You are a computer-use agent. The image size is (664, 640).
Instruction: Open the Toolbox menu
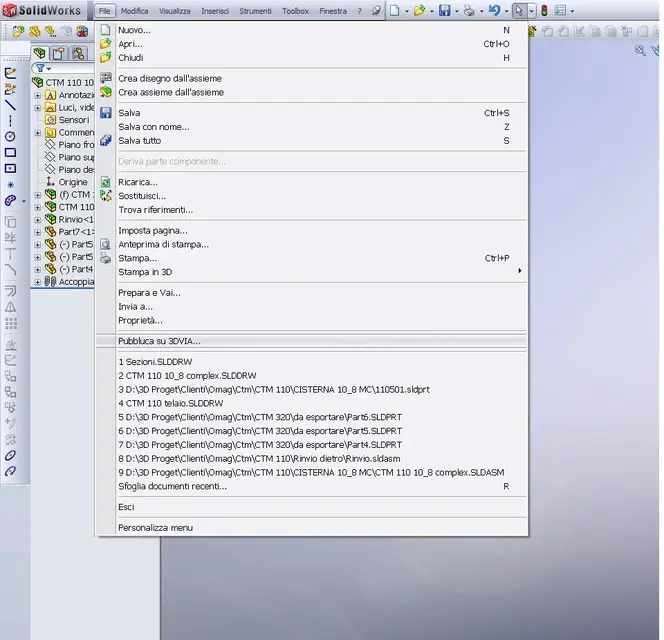pos(295,11)
